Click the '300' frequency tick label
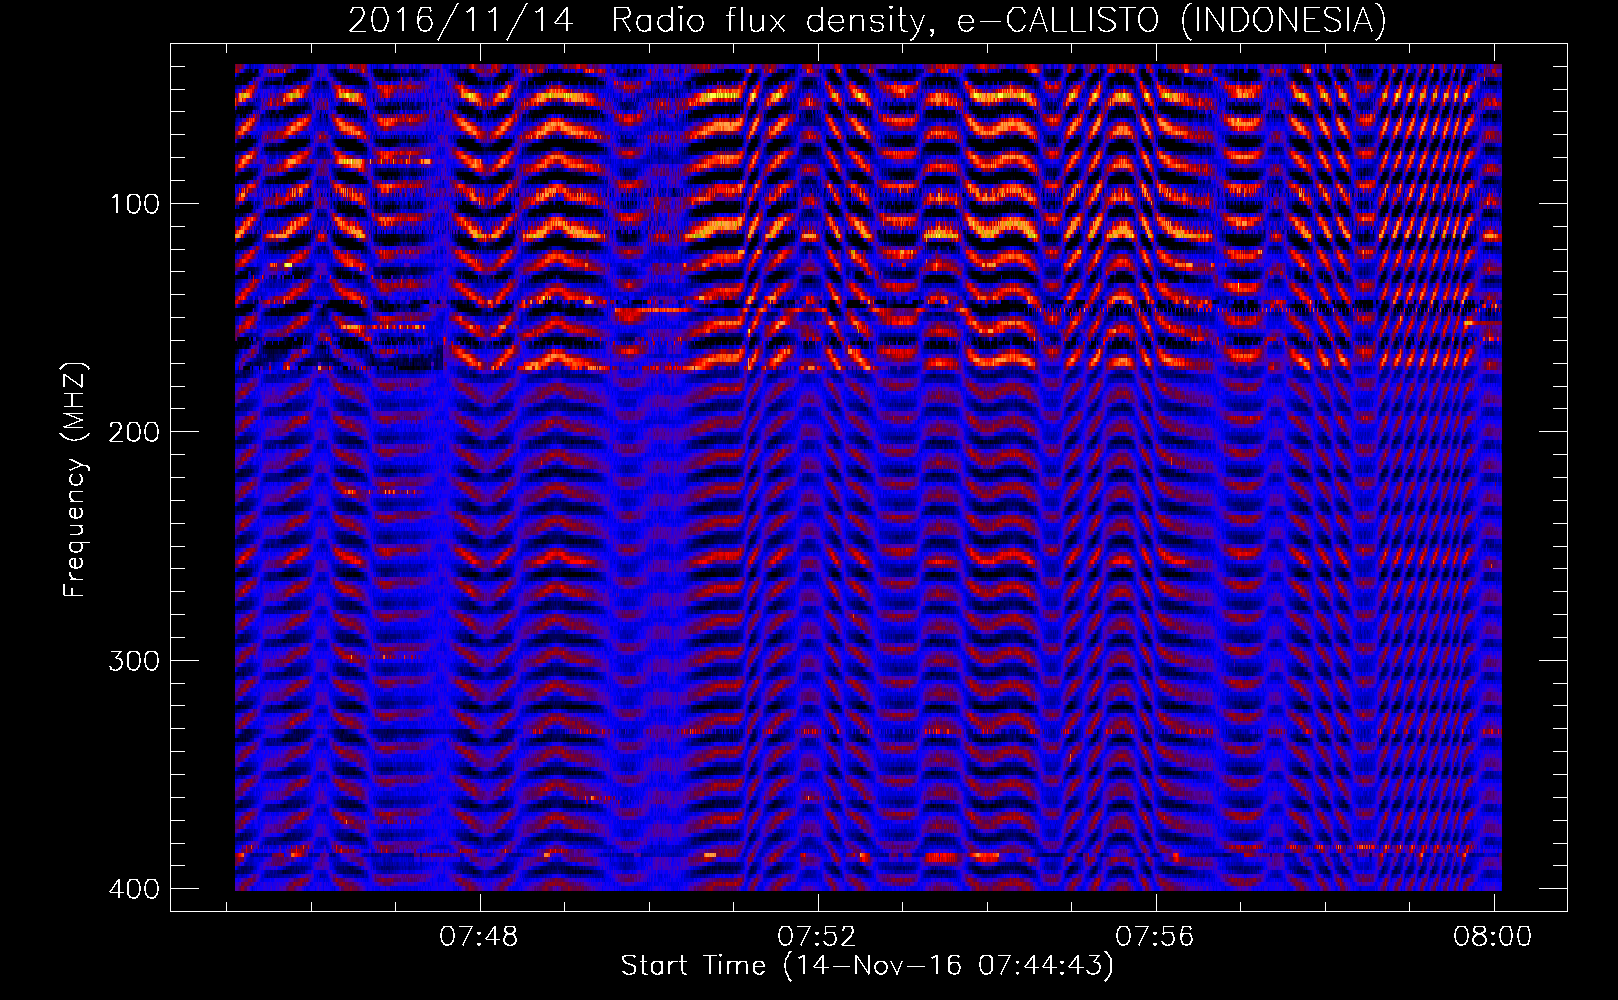This screenshot has width=1618, height=1000. (x=133, y=661)
